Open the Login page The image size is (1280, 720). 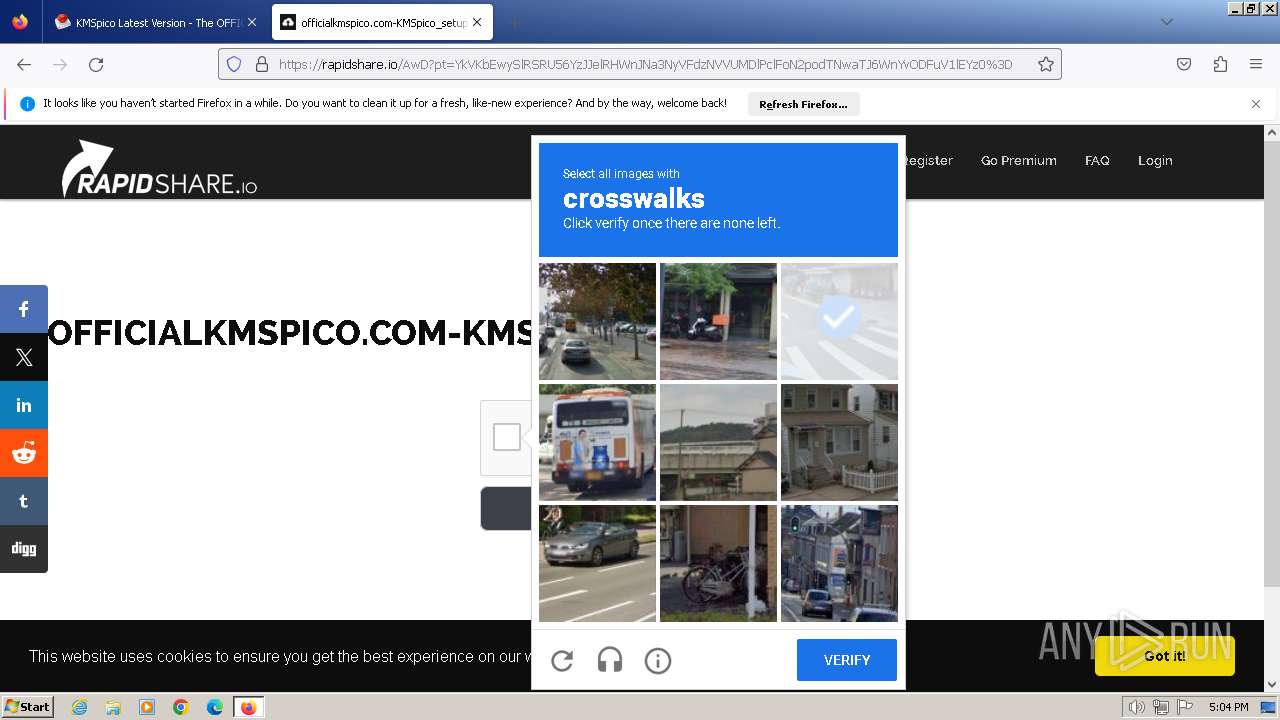(x=1155, y=160)
